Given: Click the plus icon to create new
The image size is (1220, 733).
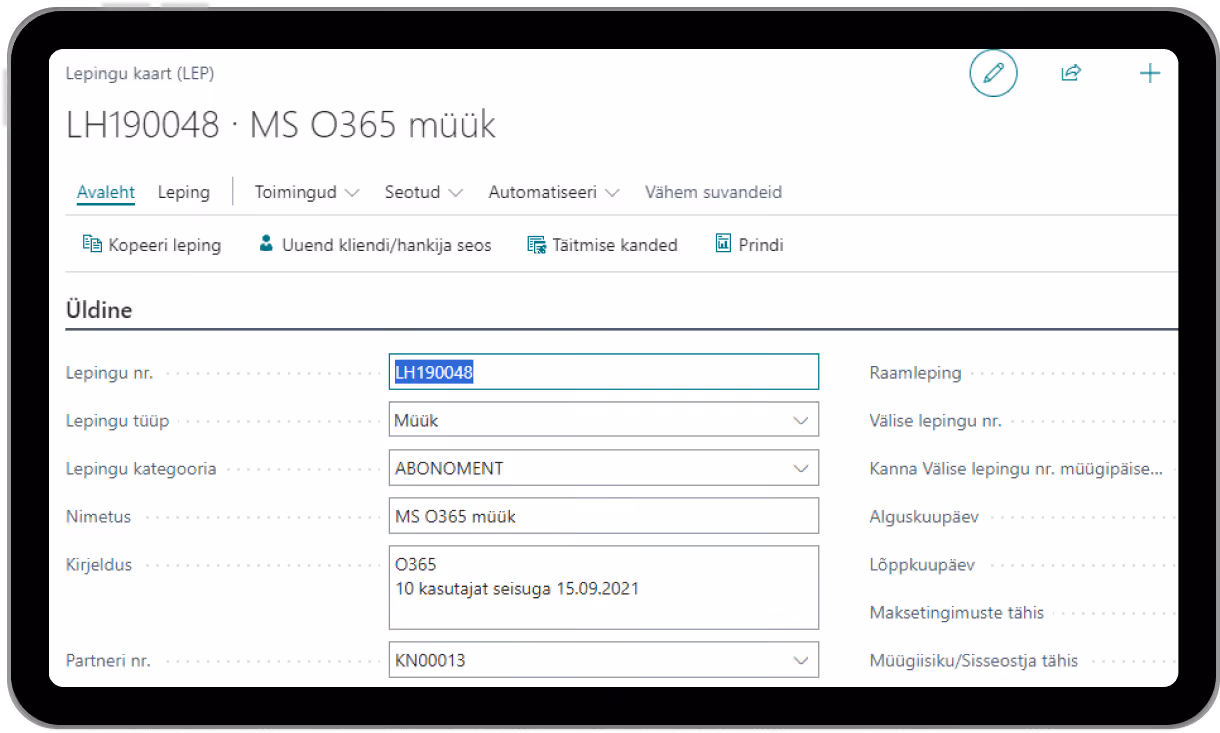Looking at the screenshot, I should [x=1150, y=73].
